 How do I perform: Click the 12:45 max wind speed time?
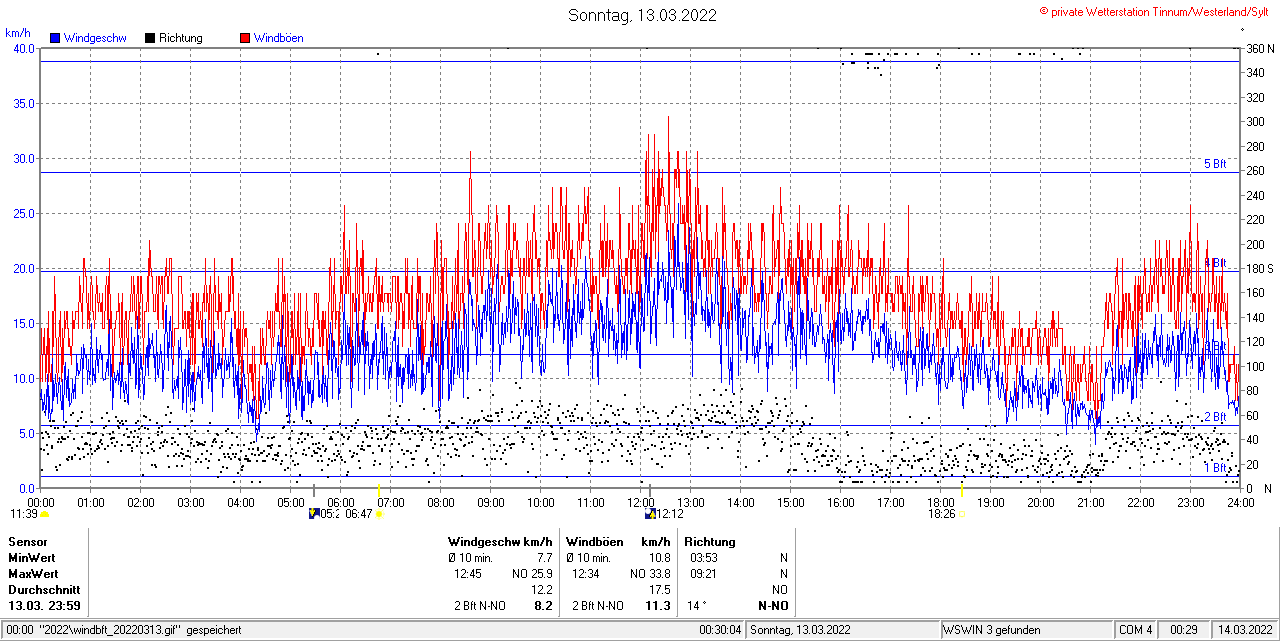click(x=468, y=574)
